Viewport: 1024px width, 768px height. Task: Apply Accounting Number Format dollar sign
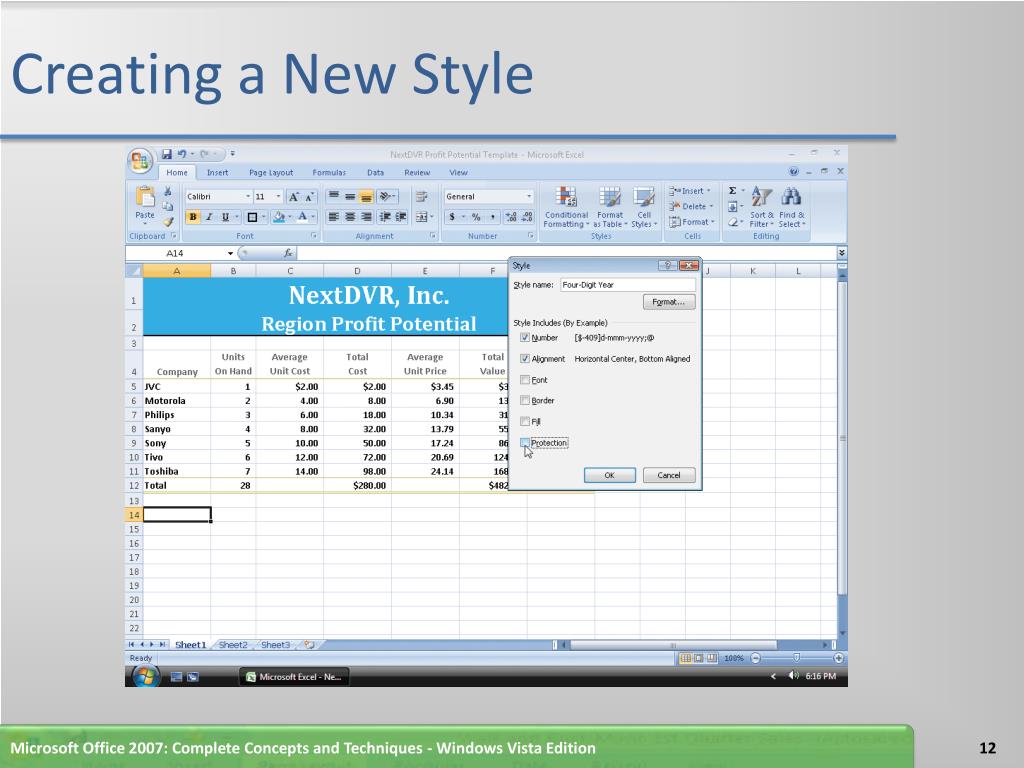tap(452, 217)
